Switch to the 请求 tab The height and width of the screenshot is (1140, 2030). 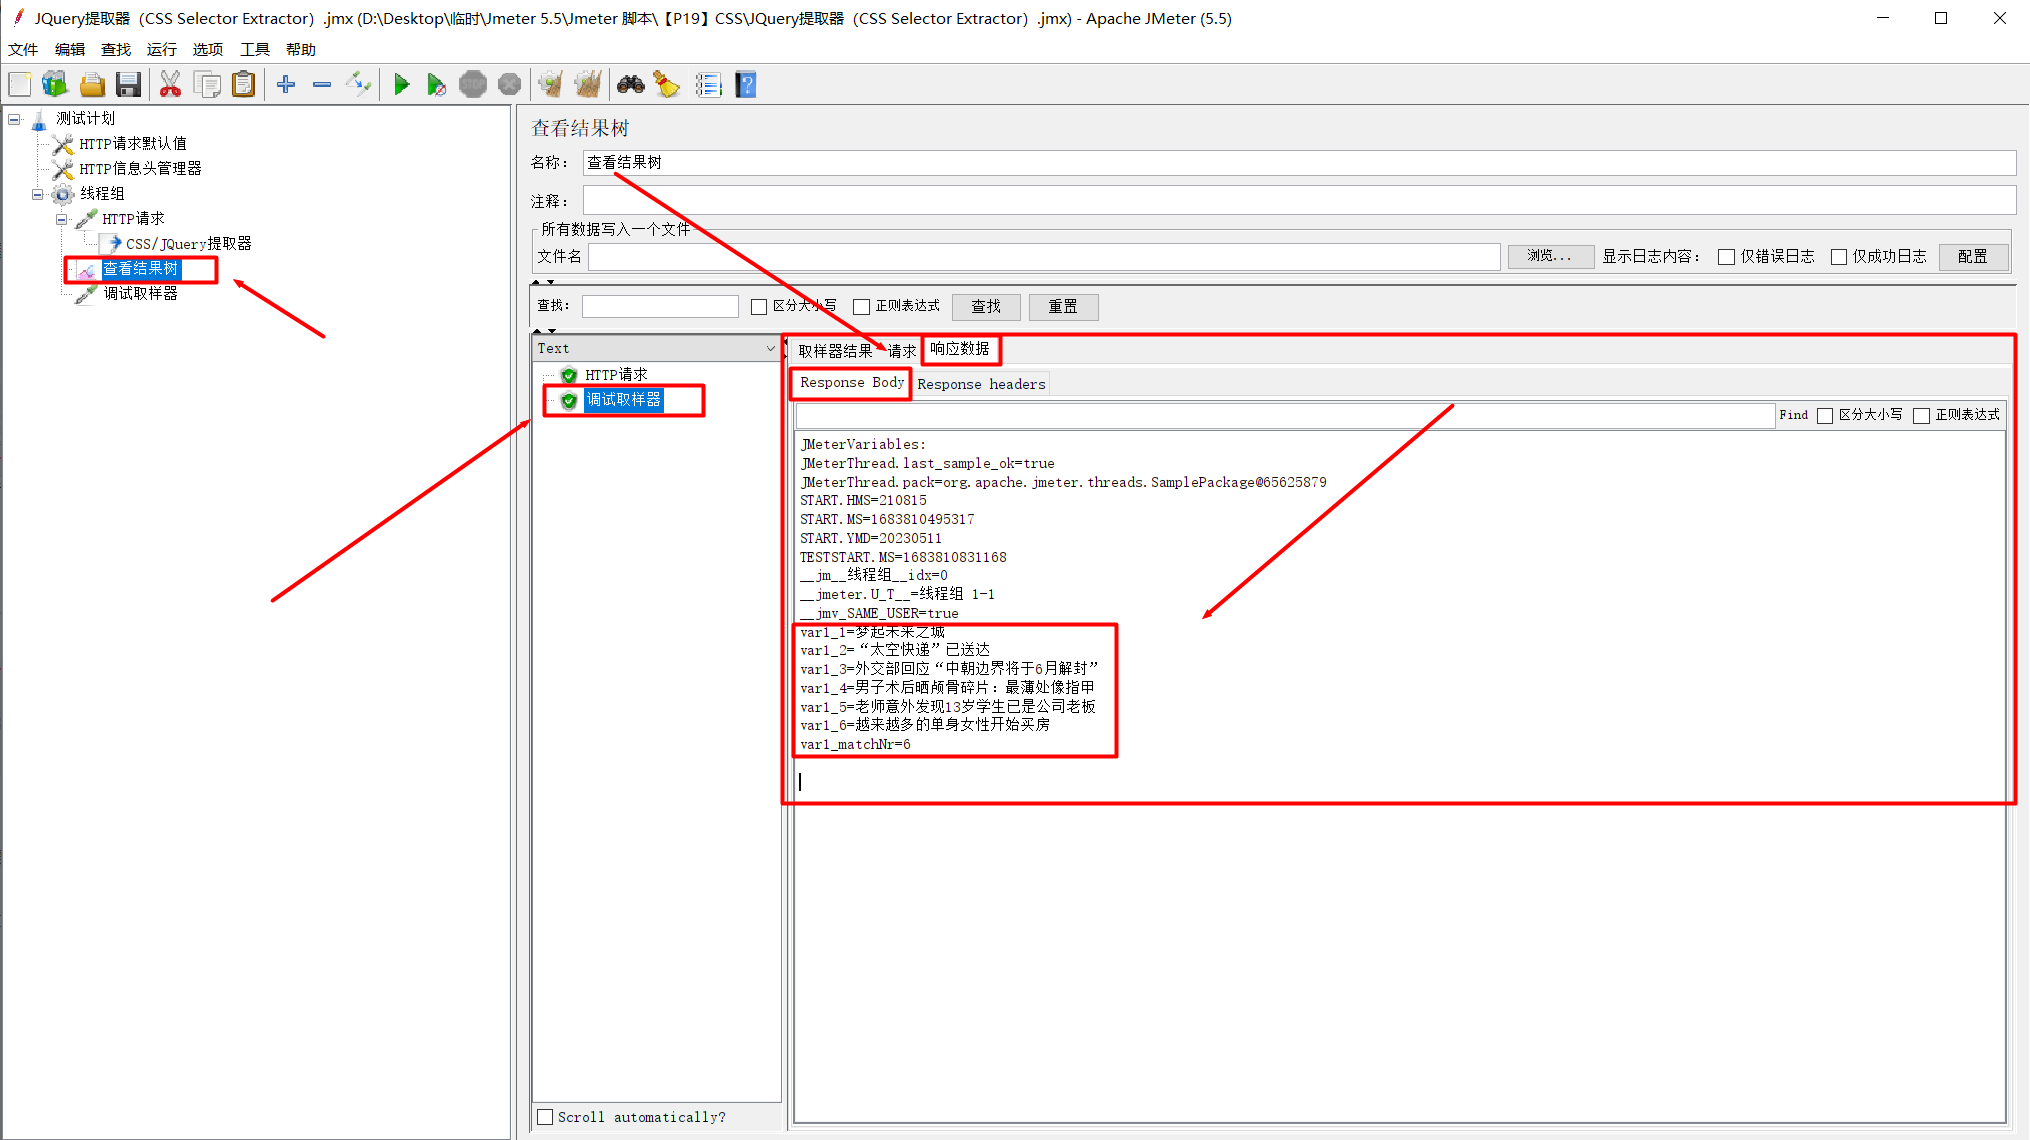click(901, 350)
